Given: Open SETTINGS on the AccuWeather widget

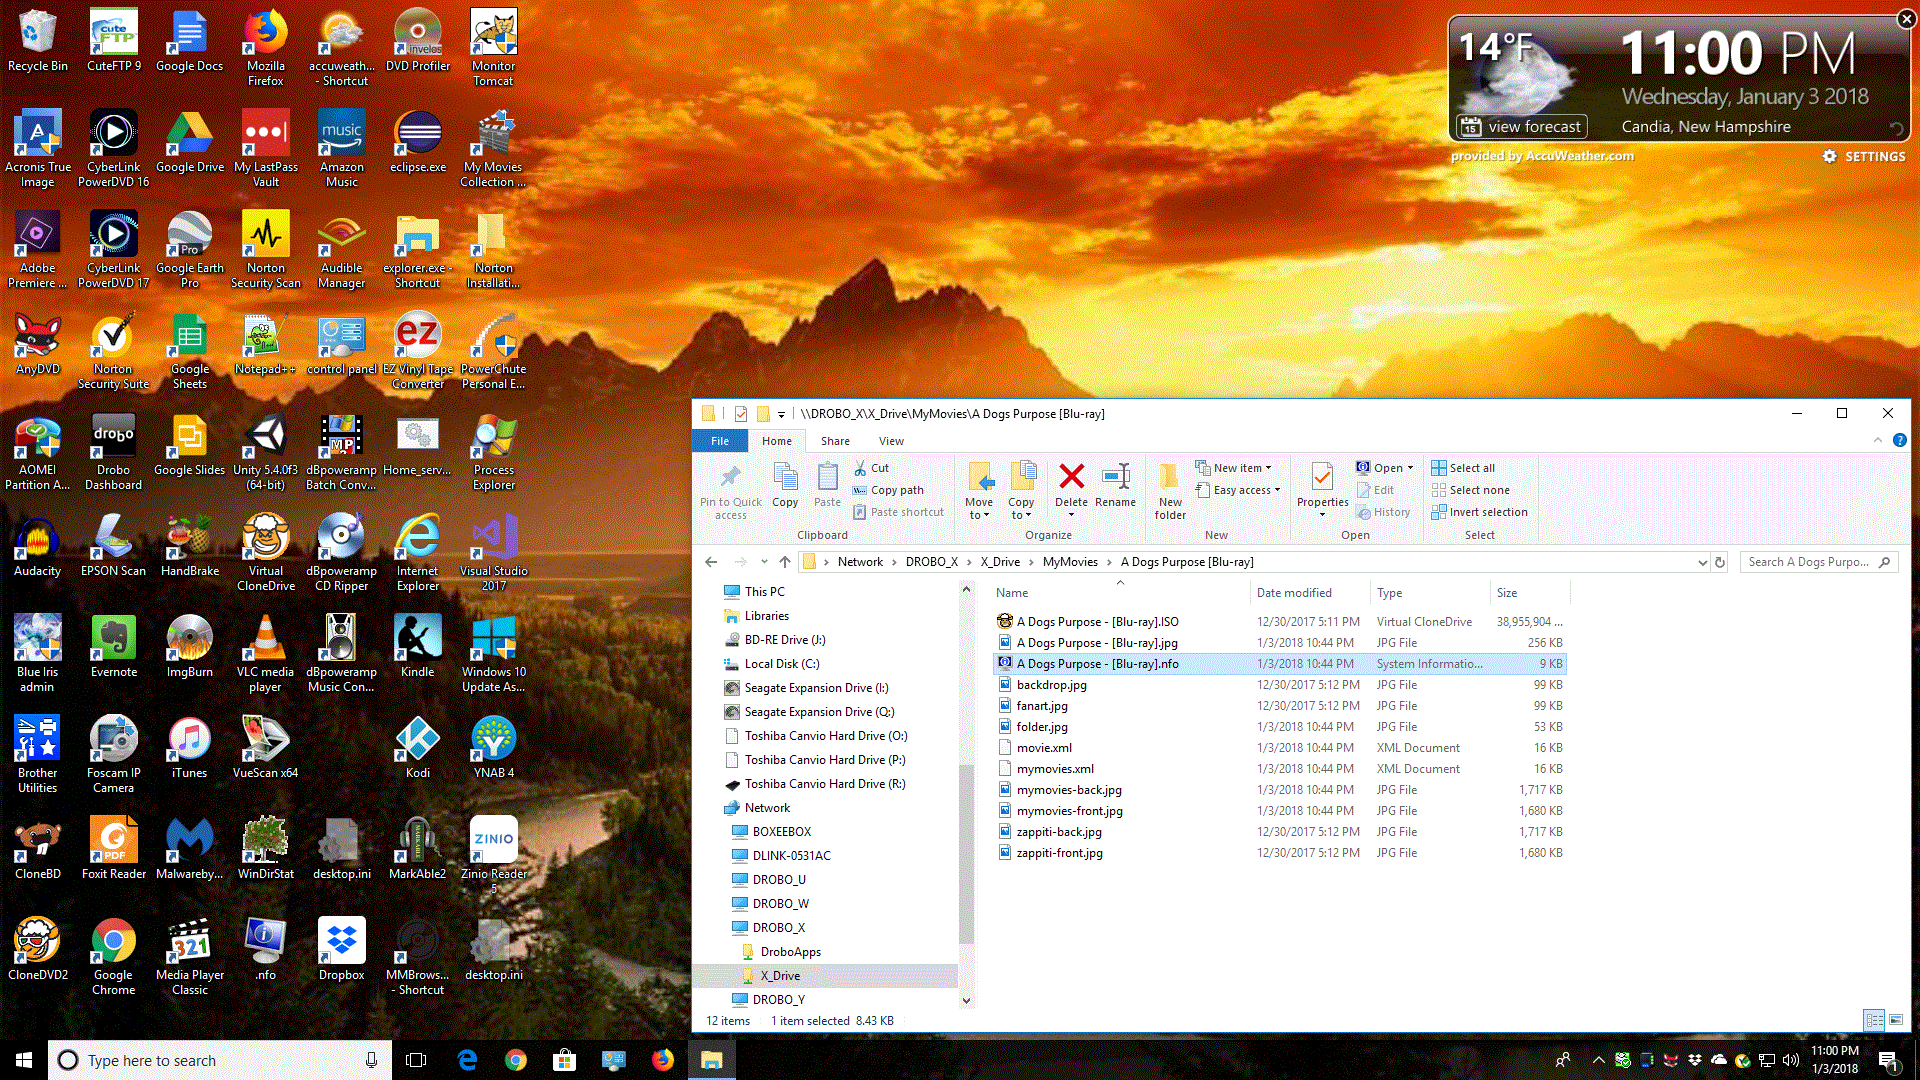Looking at the screenshot, I should point(1863,156).
